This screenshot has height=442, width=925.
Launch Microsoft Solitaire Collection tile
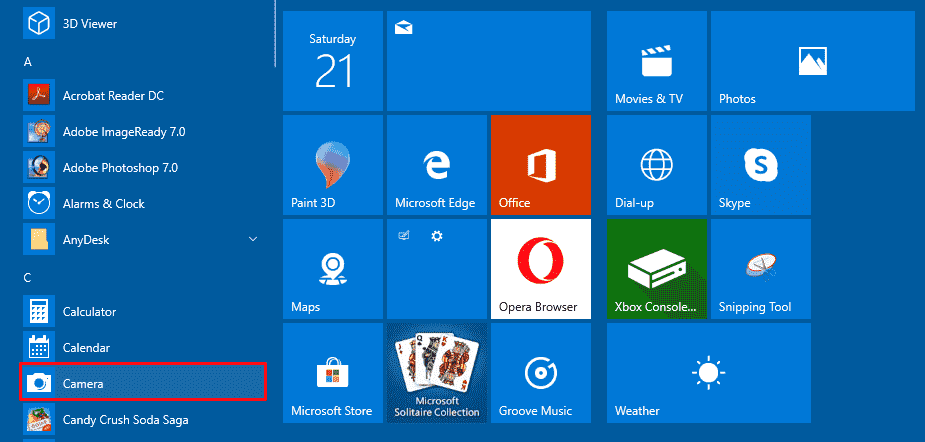437,372
